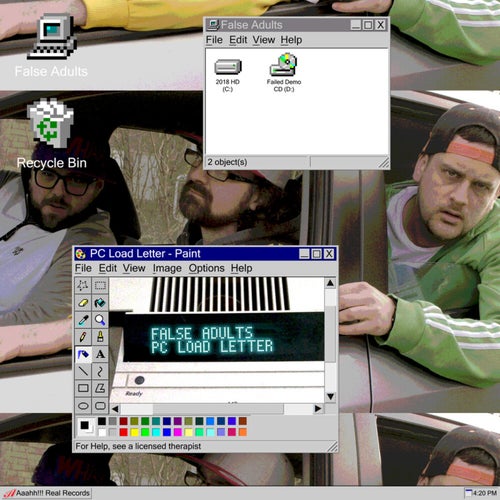Click the foreground/background color indicator box
Image resolution: width=500 pixels, height=500 pixels.
pyautogui.click(x=86, y=427)
